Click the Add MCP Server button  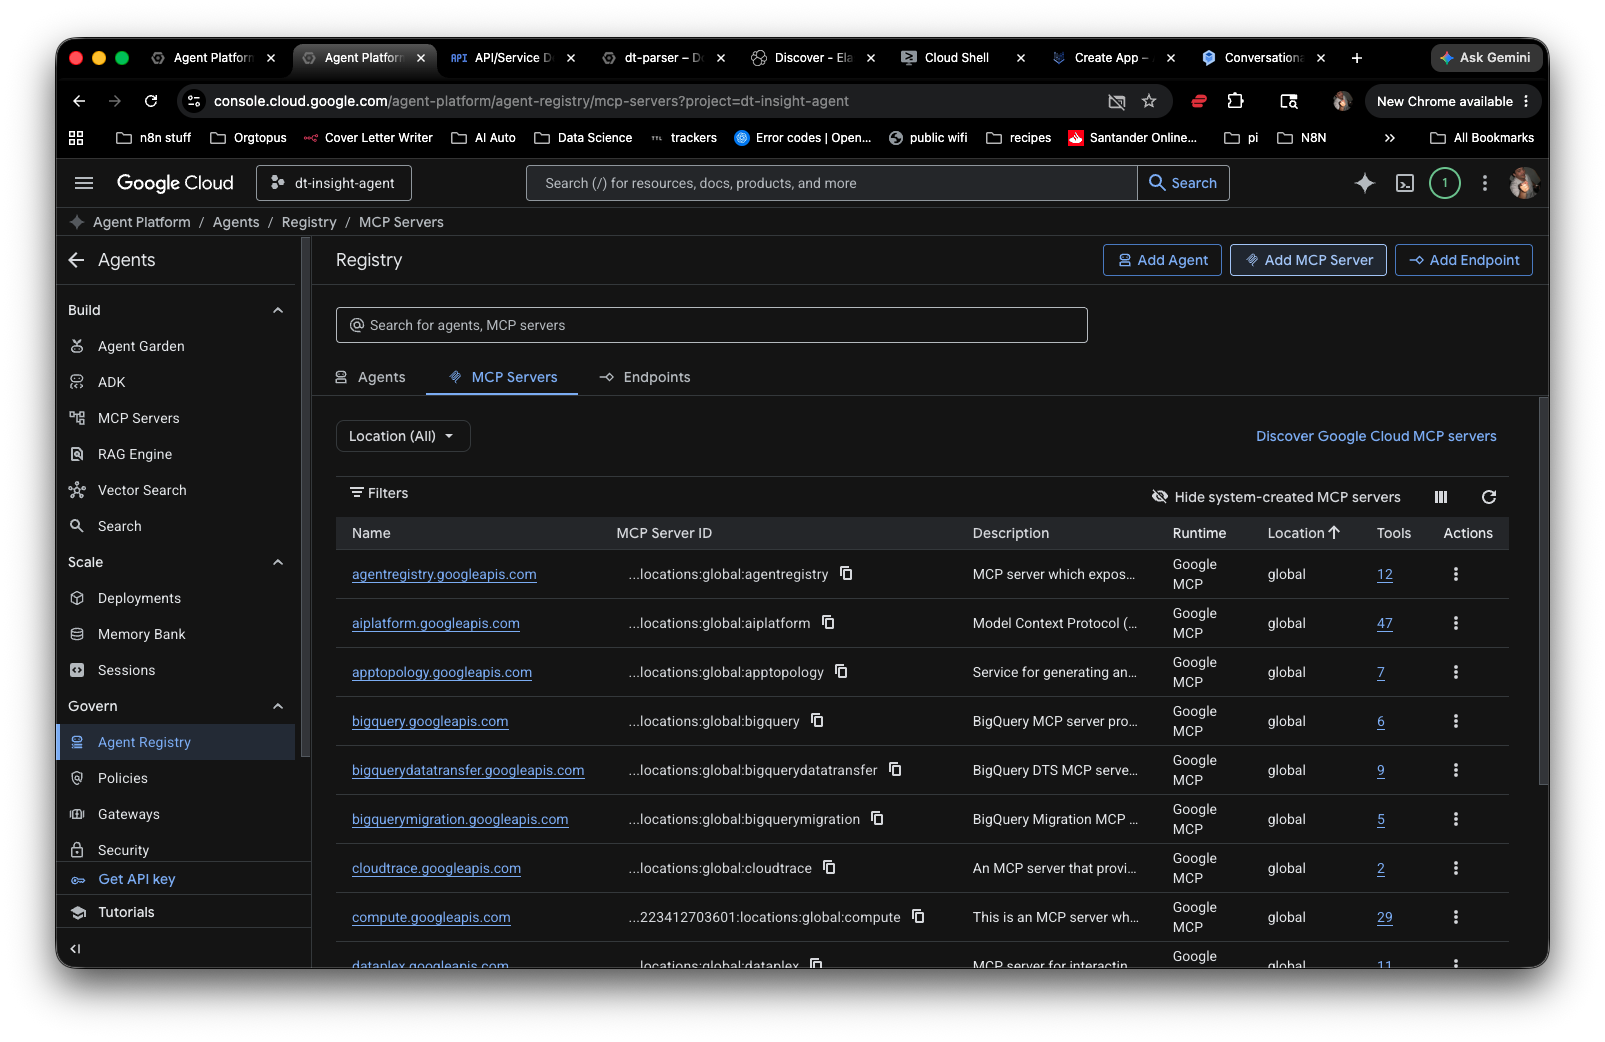(1308, 260)
